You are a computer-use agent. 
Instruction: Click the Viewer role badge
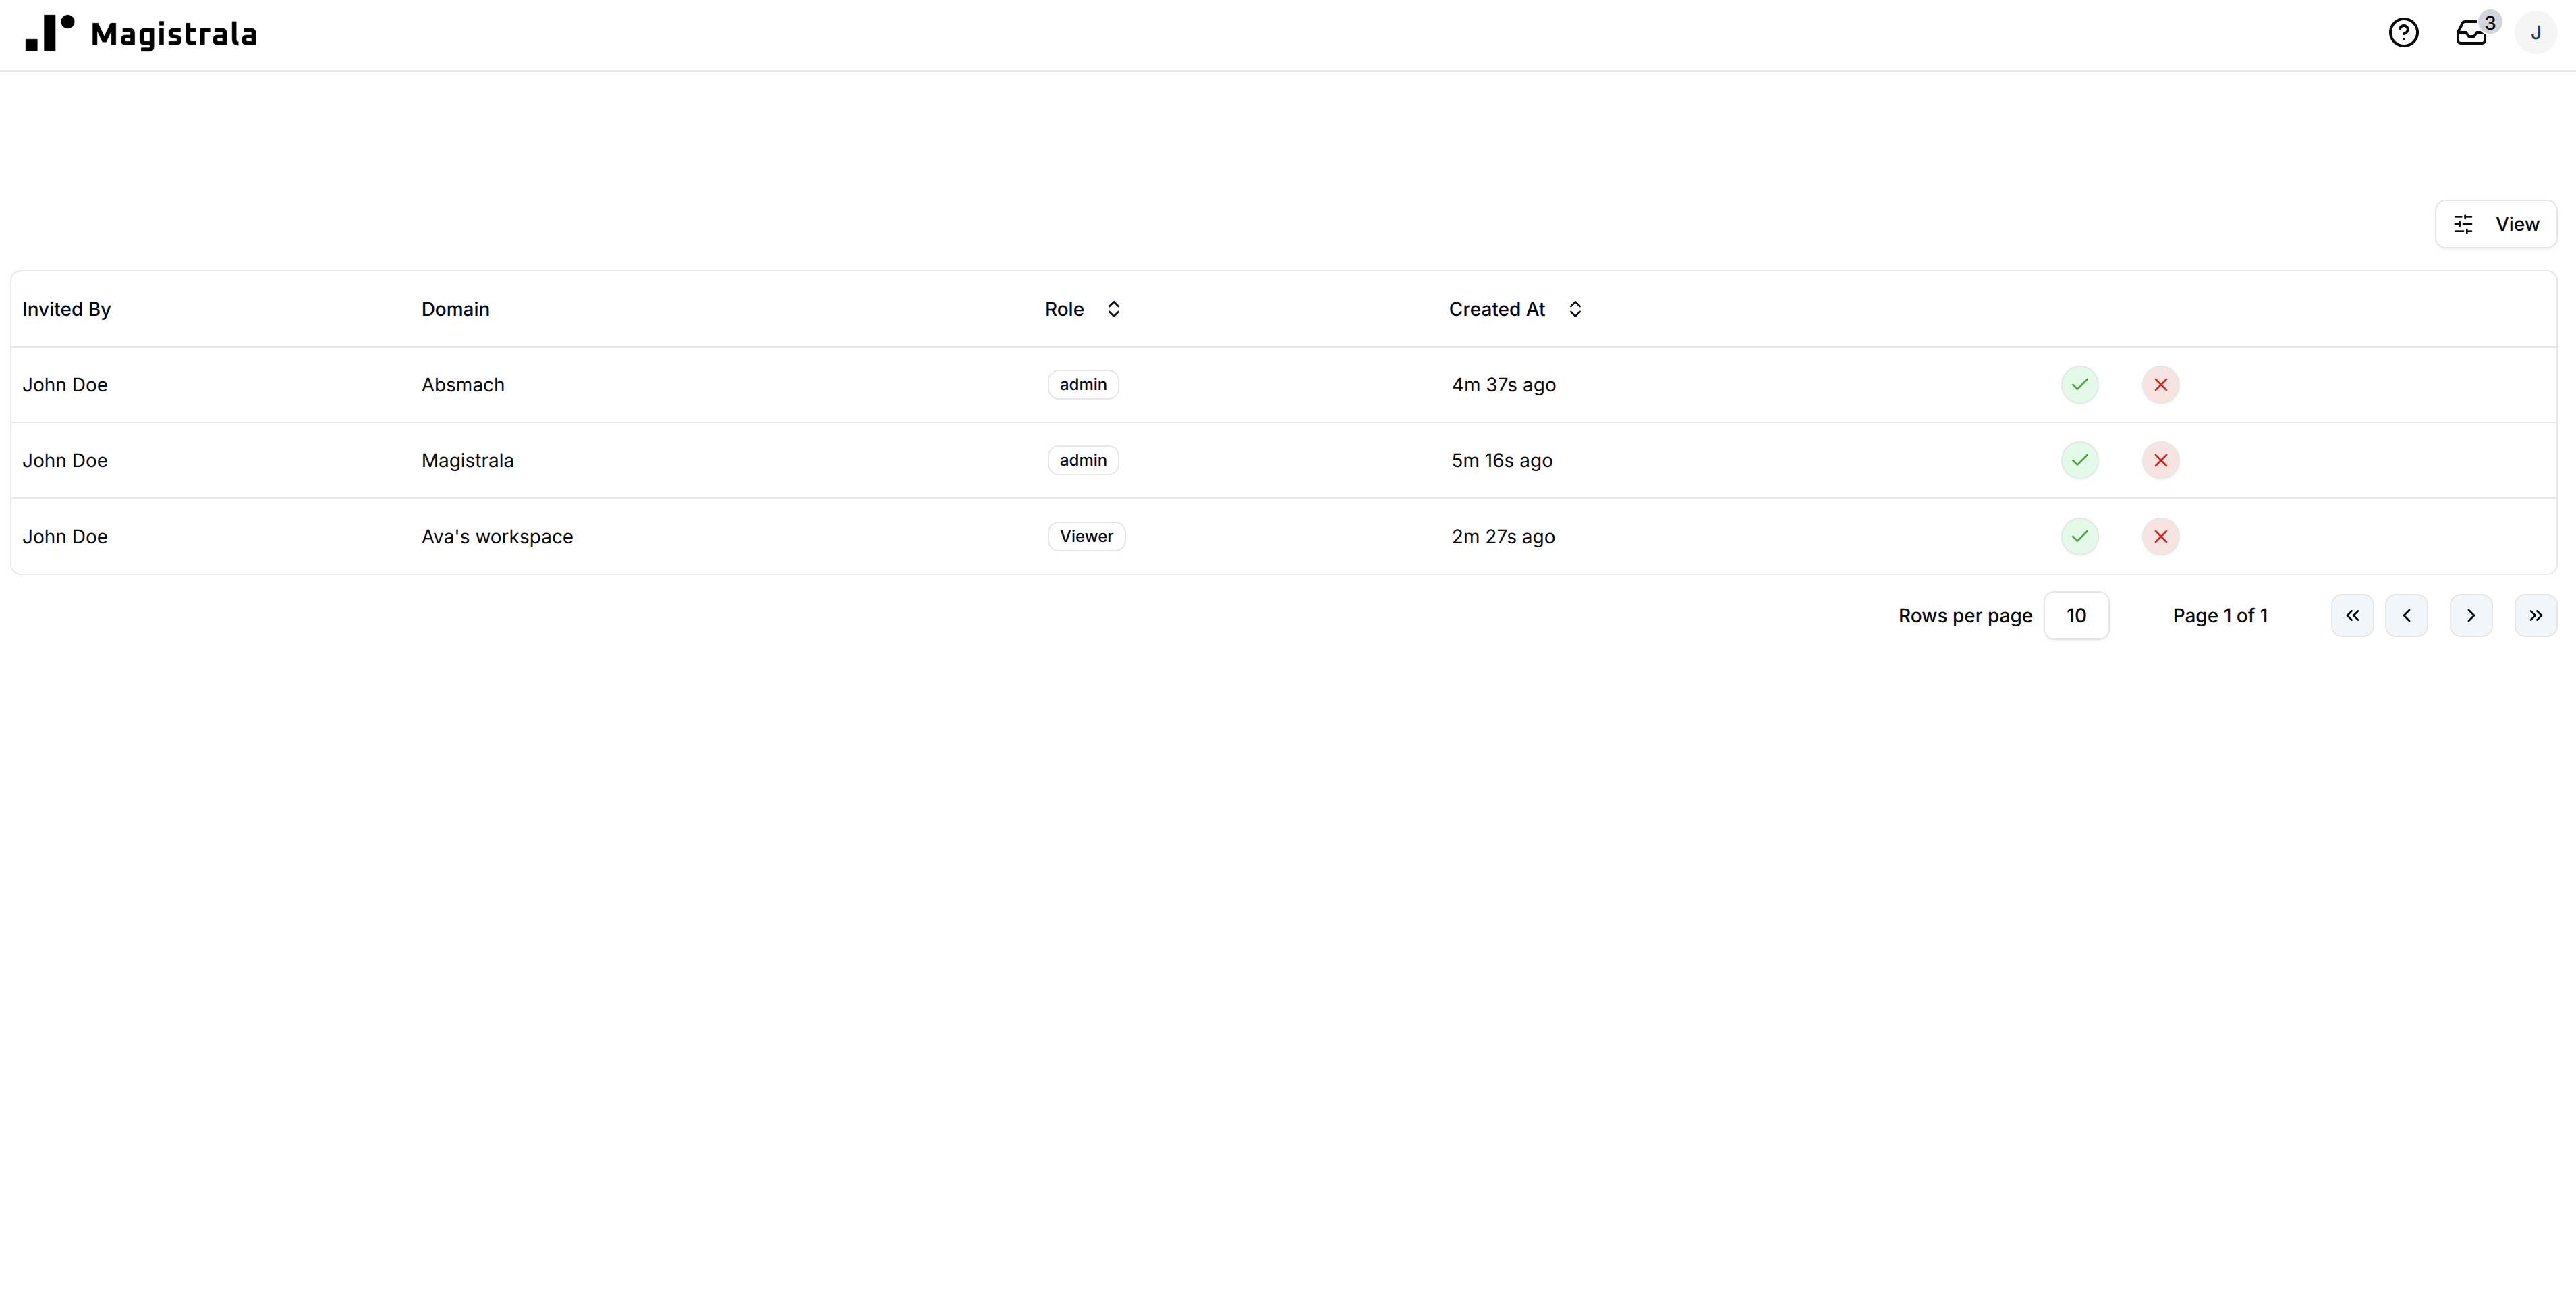1086,536
